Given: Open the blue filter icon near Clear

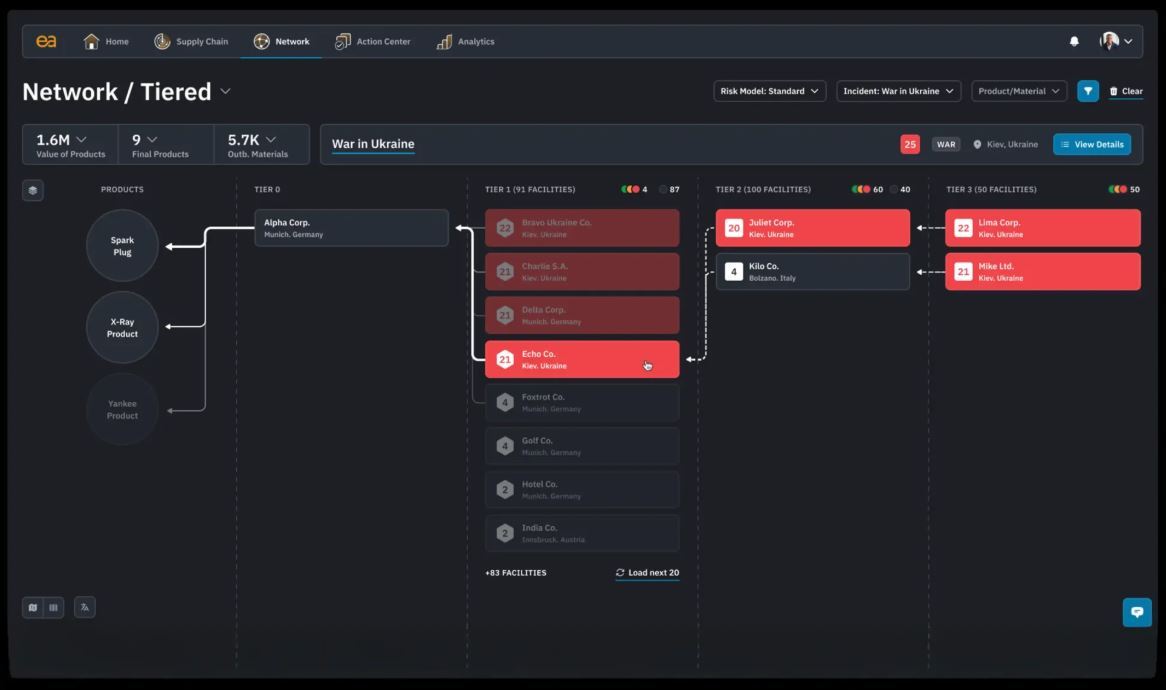Looking at the screenshot, I should [x=1087, y=91].
